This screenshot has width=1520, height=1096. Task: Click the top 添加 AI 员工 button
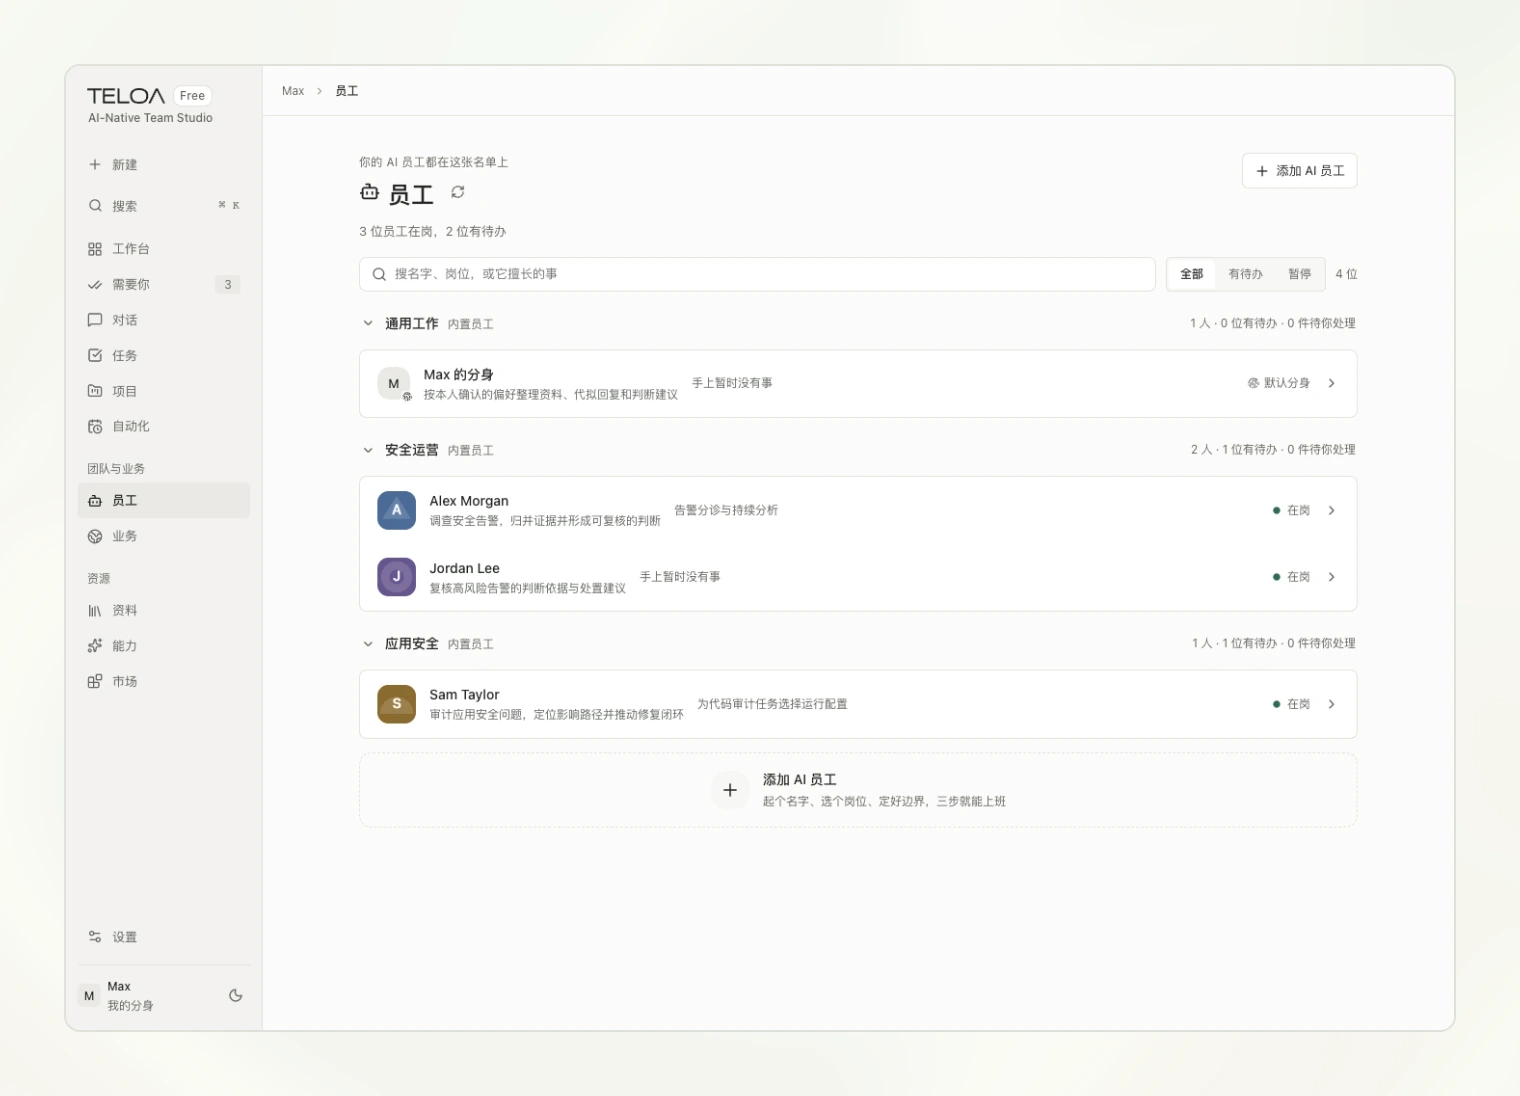click(1300, 171)
